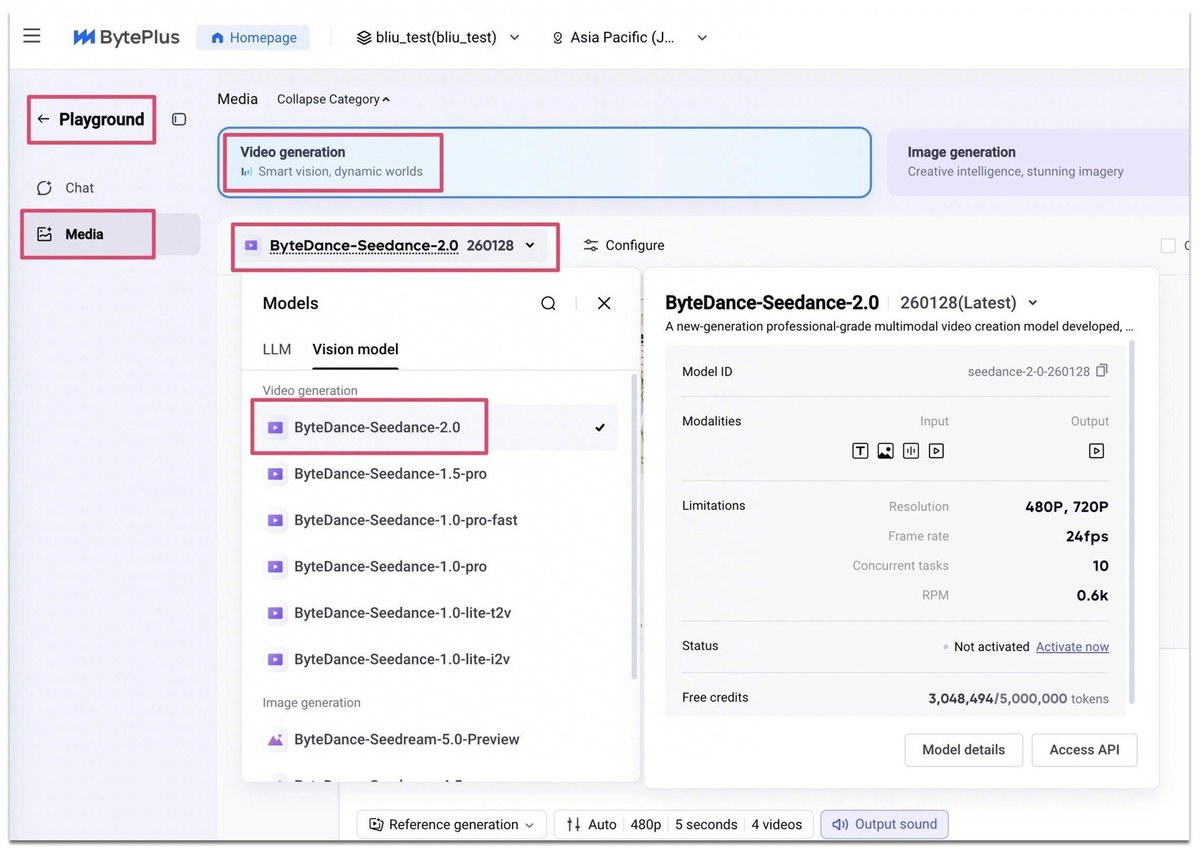
Task: Click the BytePlus logo
Action: click(x=126, y=37)
